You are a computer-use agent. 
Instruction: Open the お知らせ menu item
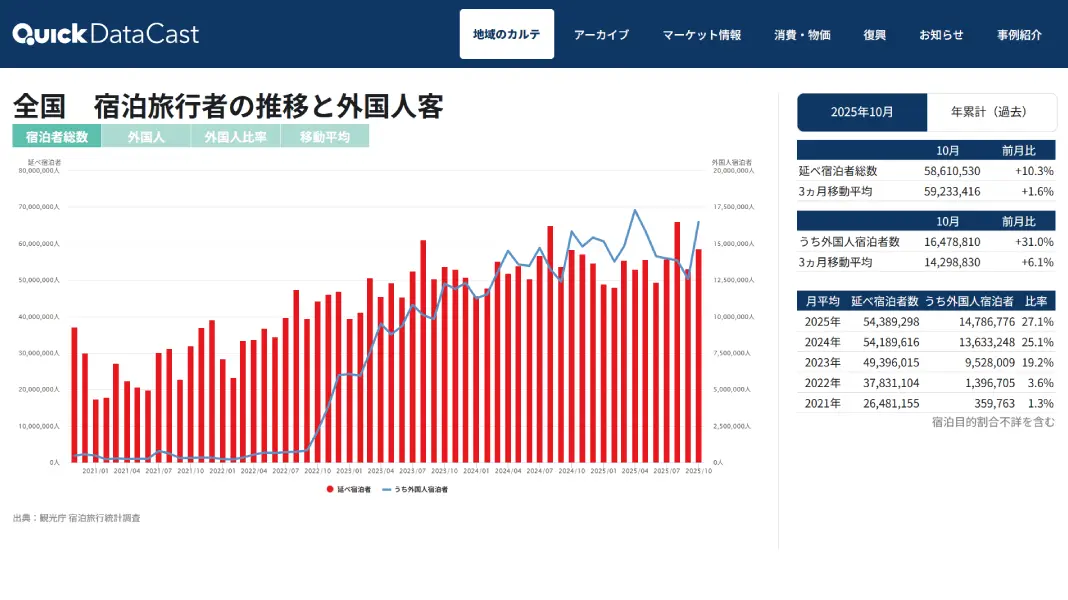click(x=941, y=35)
